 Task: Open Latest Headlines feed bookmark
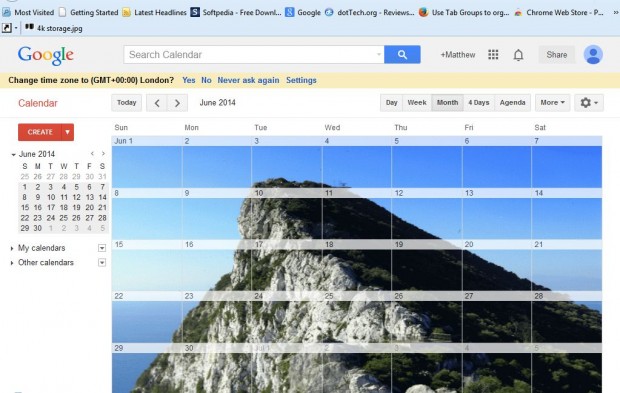coord(155,12)
